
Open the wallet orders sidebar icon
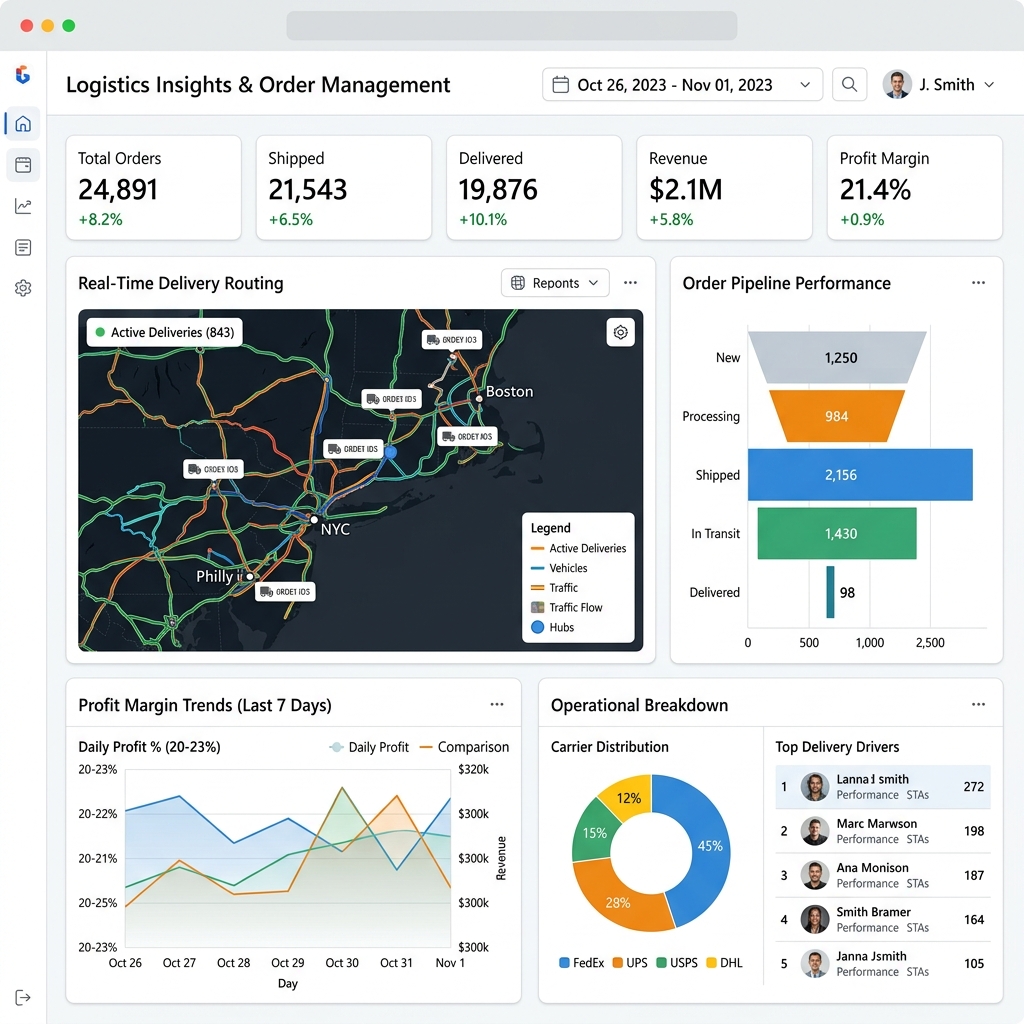23,165
